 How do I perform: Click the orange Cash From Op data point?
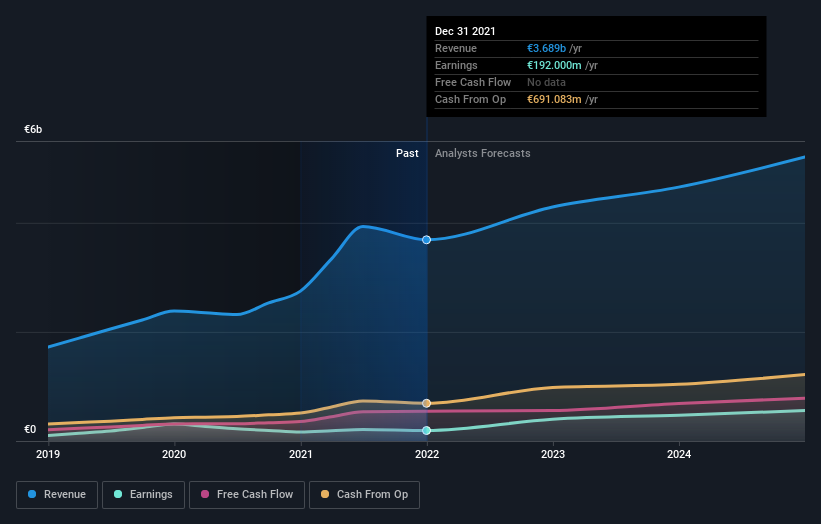click(427, 403)
